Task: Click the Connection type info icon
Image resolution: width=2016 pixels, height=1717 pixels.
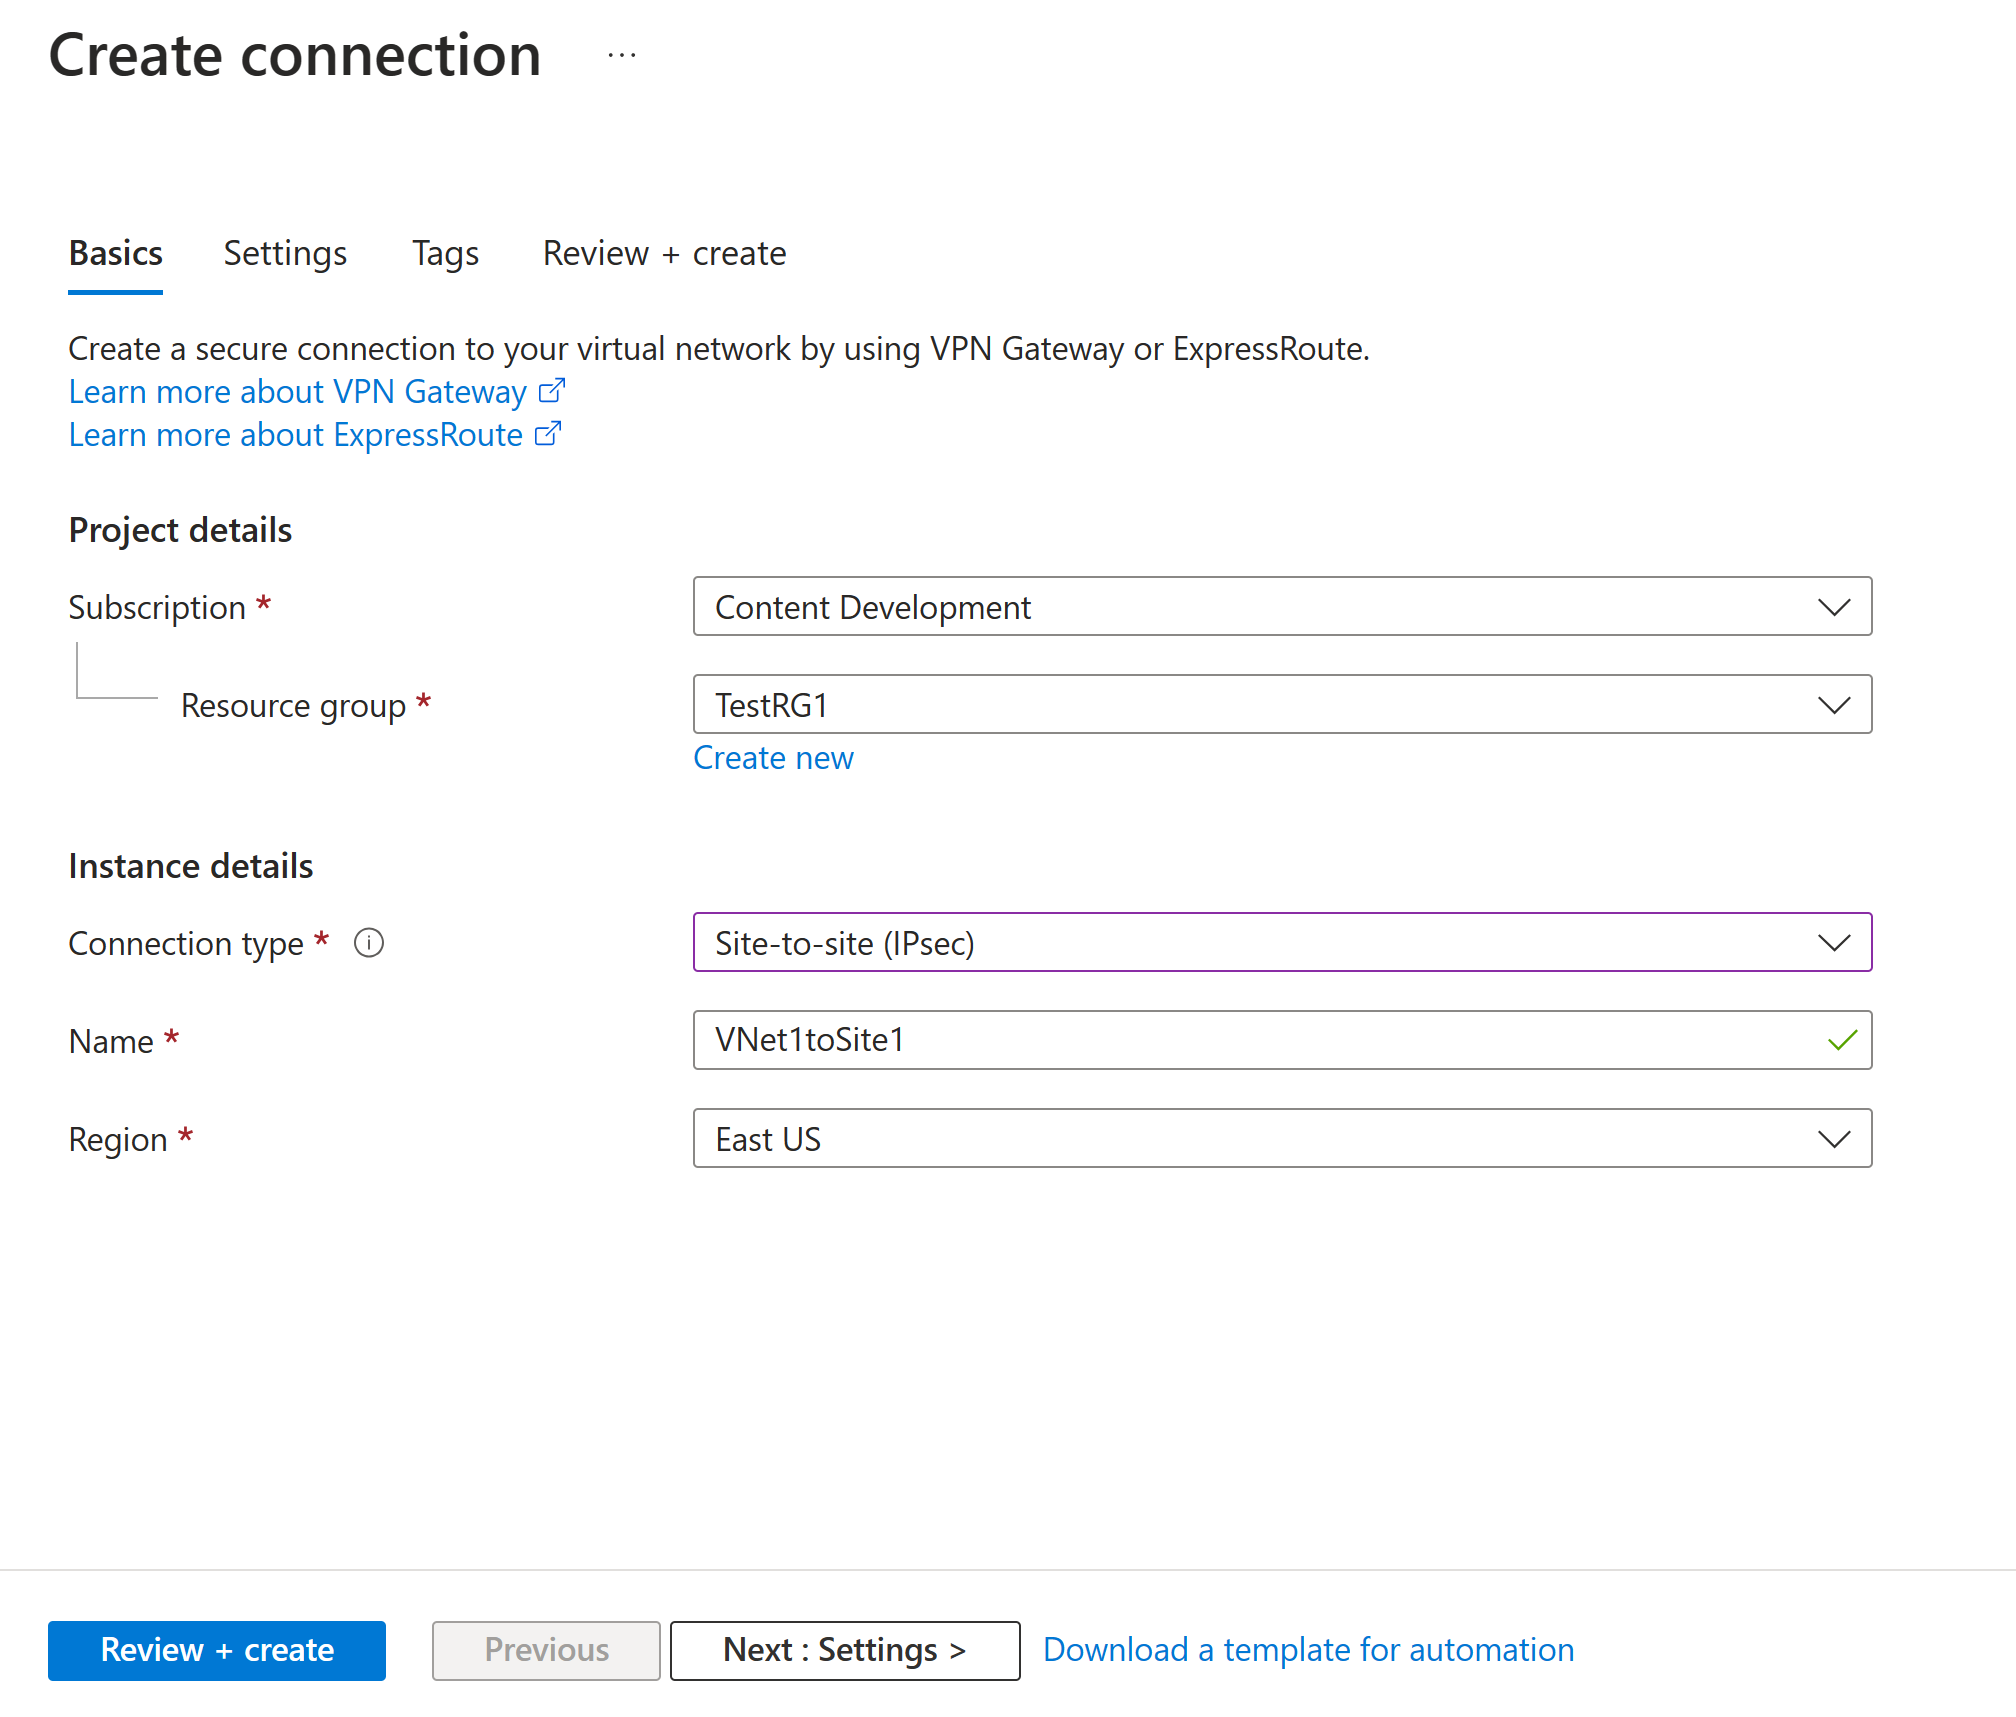Action: tap(369, 943)
